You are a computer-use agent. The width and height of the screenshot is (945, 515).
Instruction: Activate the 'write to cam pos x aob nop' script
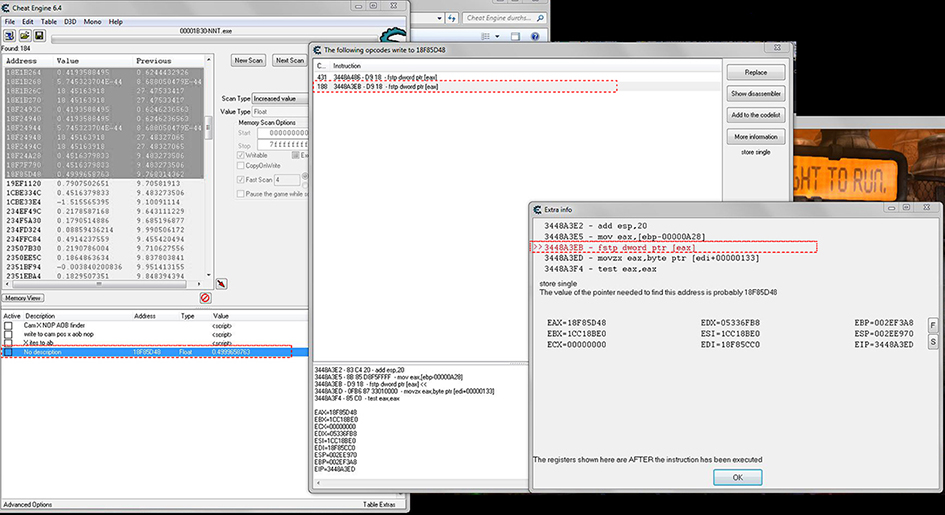[8, 334]
